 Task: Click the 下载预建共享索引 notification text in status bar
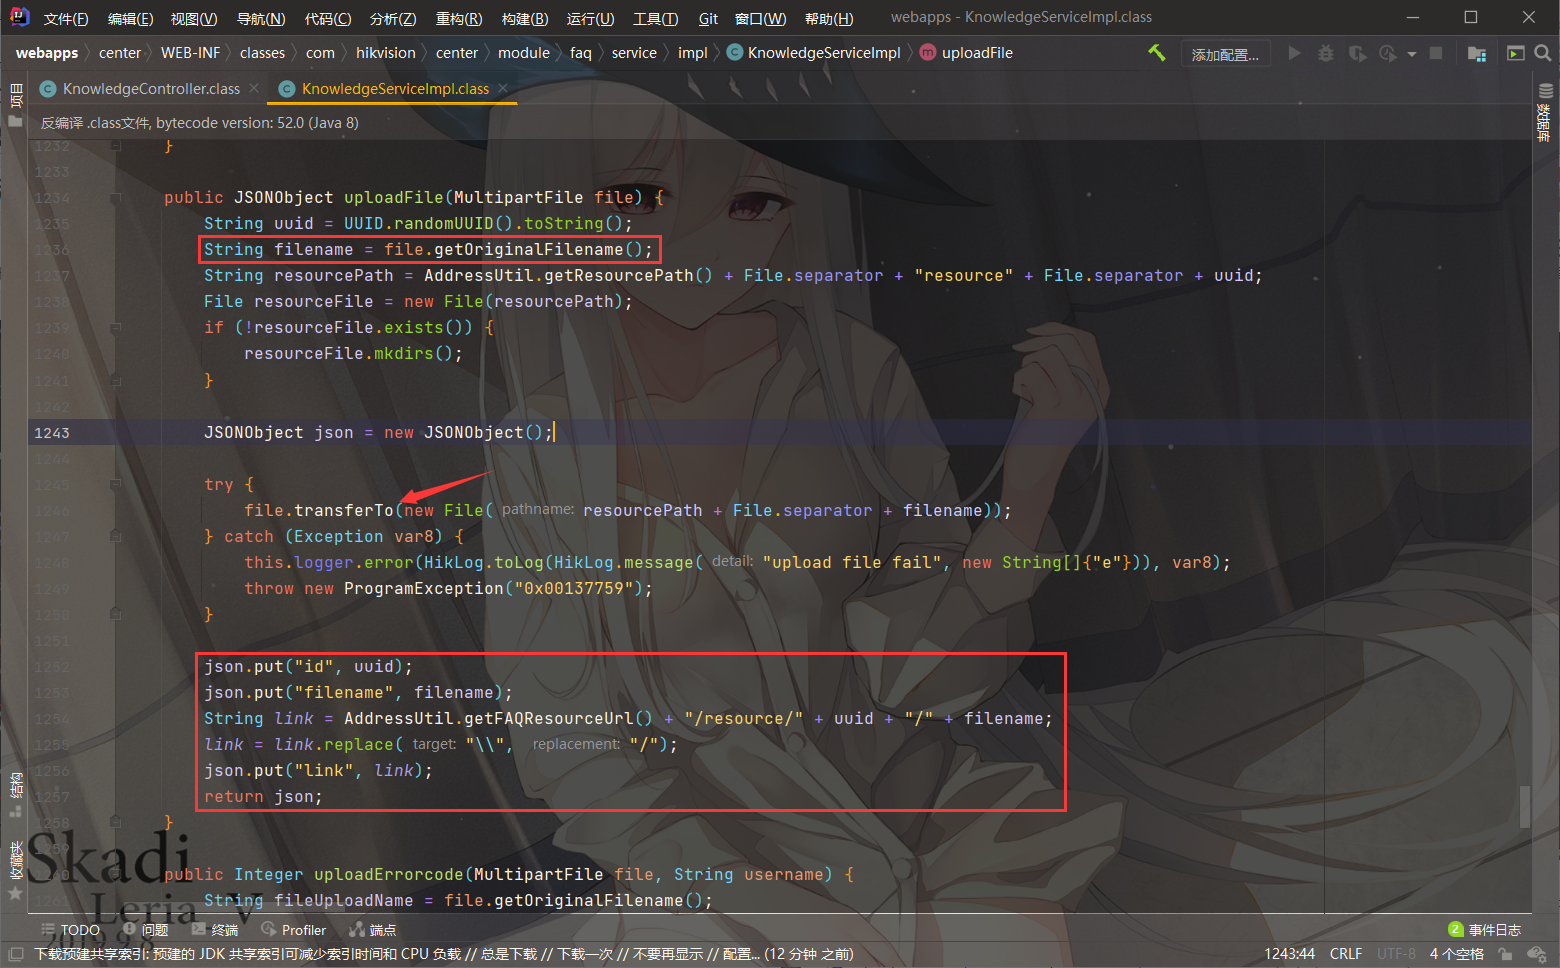tap(444, 954)
